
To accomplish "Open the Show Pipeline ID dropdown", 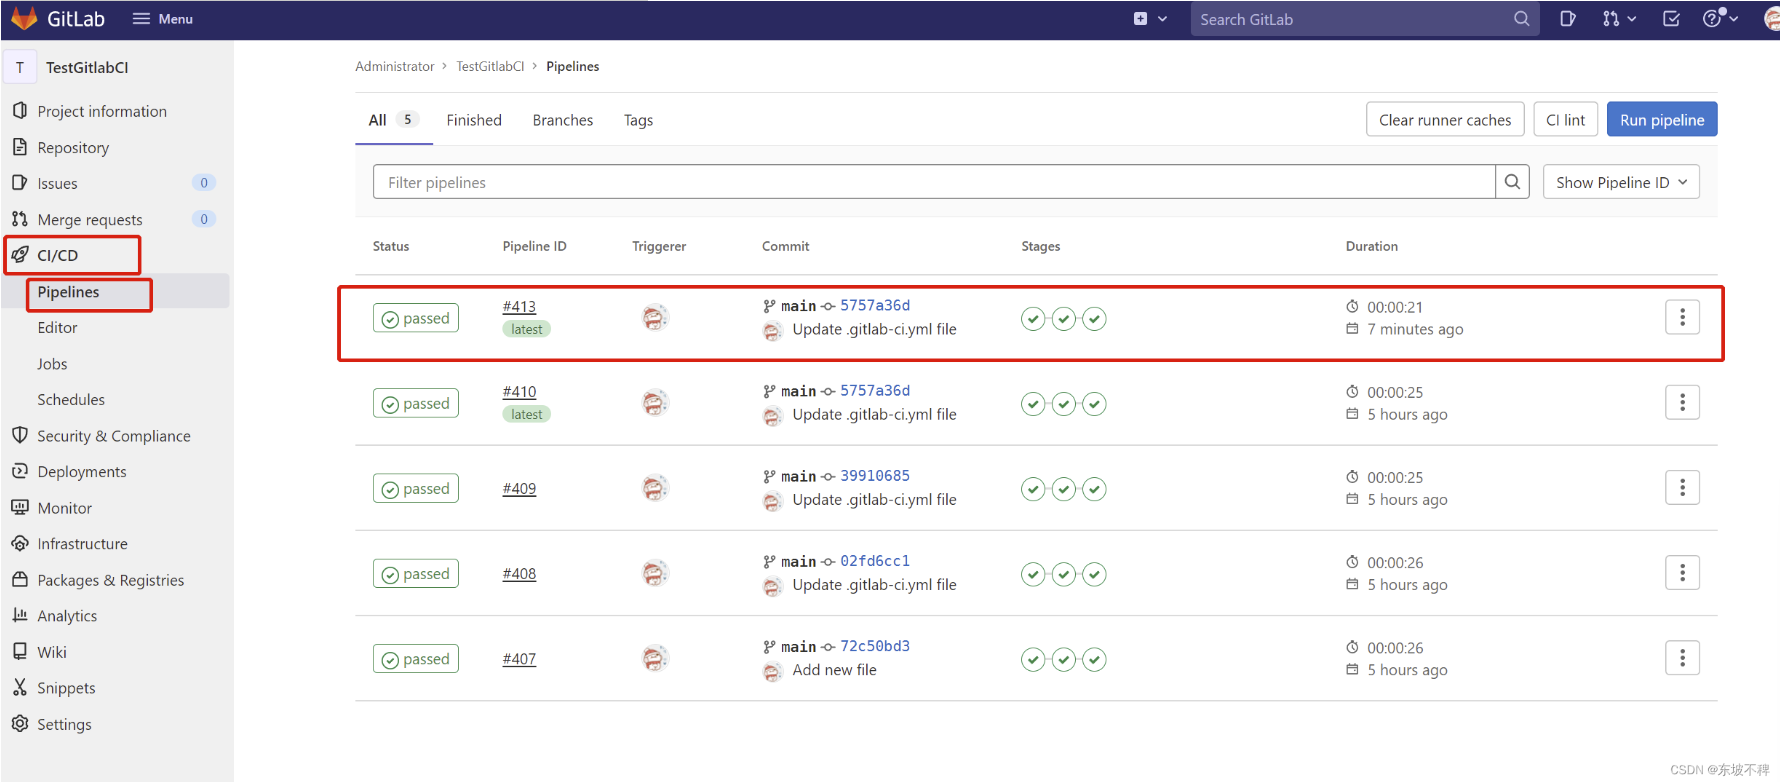I will pyautogui.click(x=1621, y=182).
